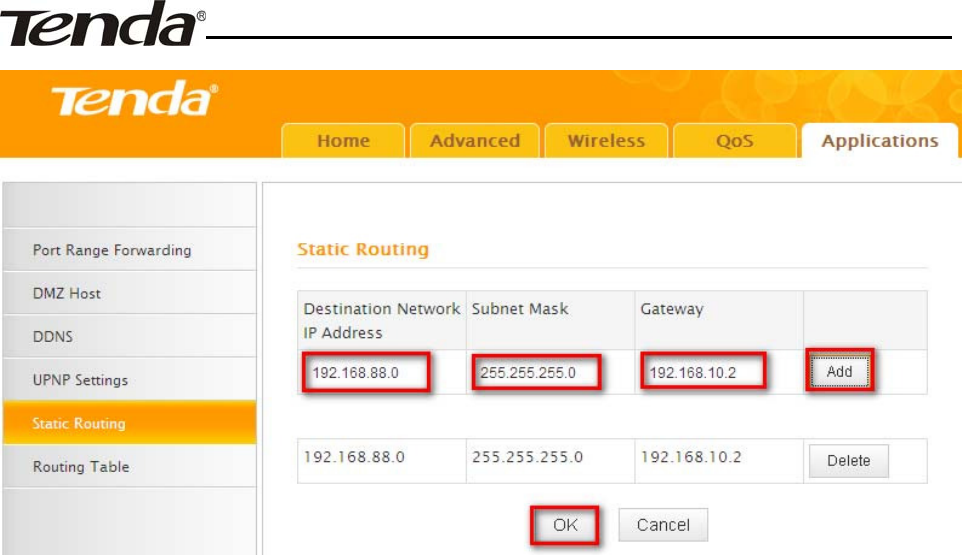
Task: Confirm the settings with the OK button
Action: [x=564, y=525]
